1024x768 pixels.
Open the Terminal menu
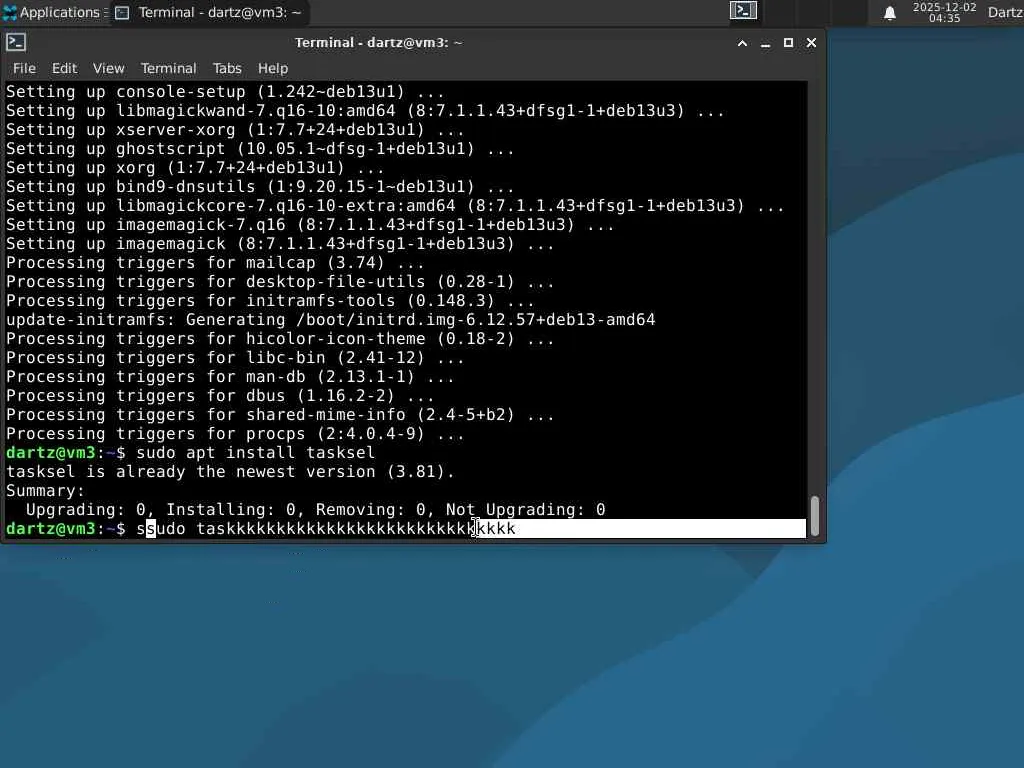coord(168,68)
